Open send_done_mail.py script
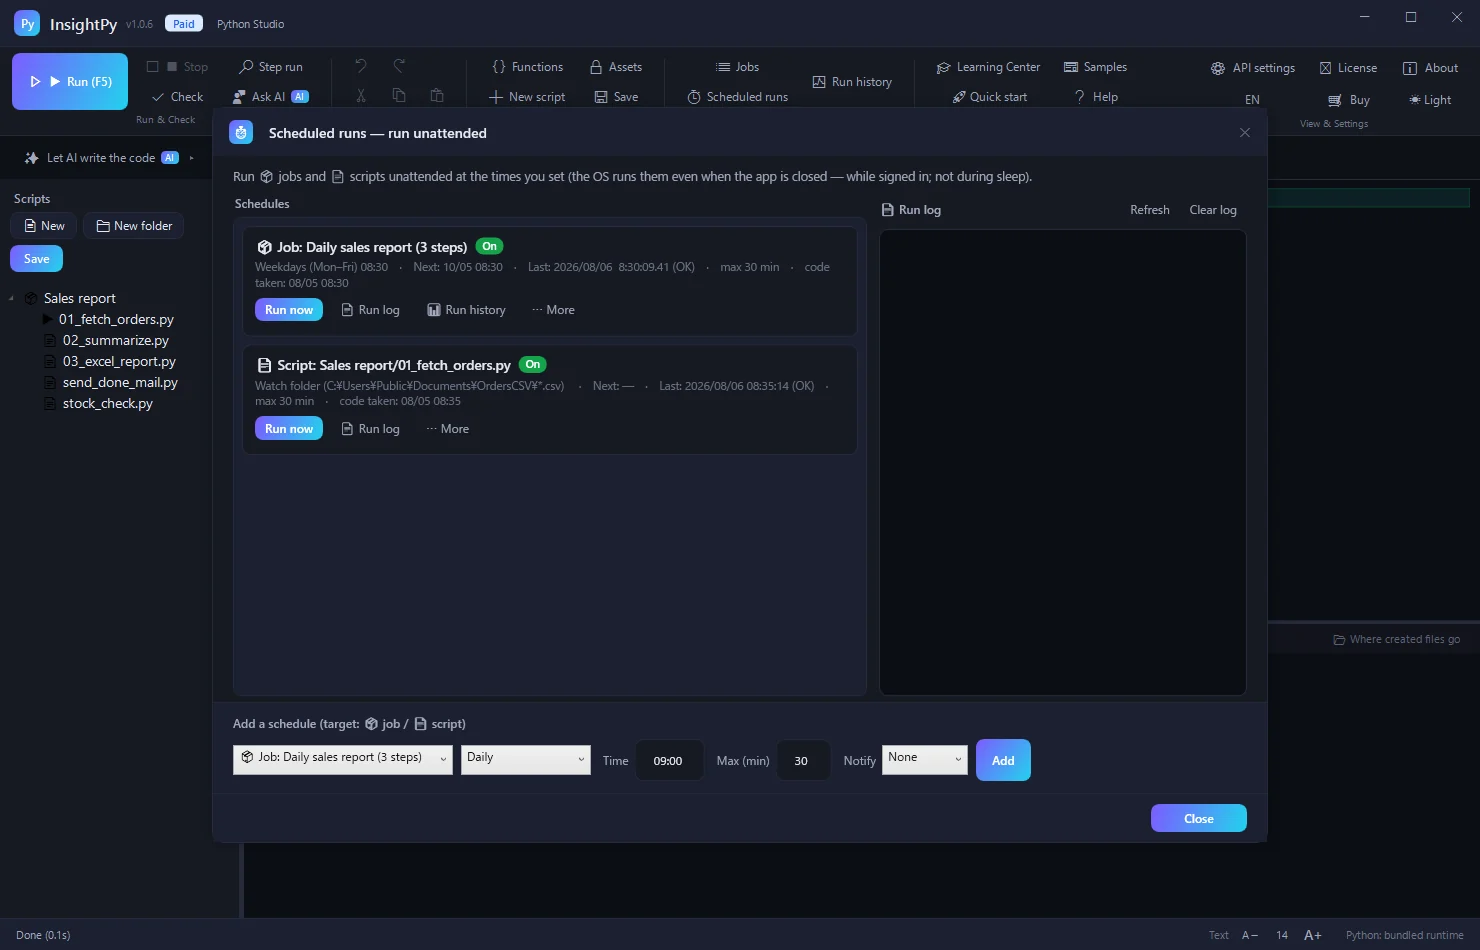 [120, 383]
